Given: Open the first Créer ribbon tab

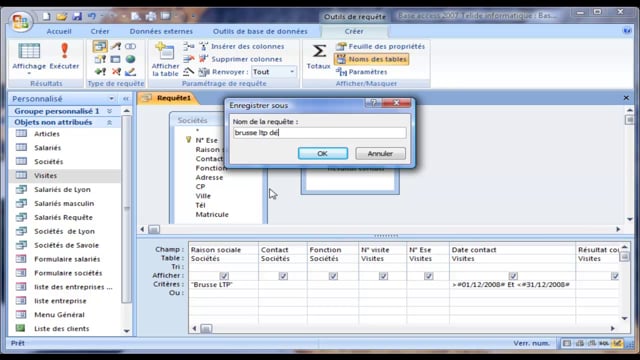Looking at the screenshot, I should tap(100, 31).
